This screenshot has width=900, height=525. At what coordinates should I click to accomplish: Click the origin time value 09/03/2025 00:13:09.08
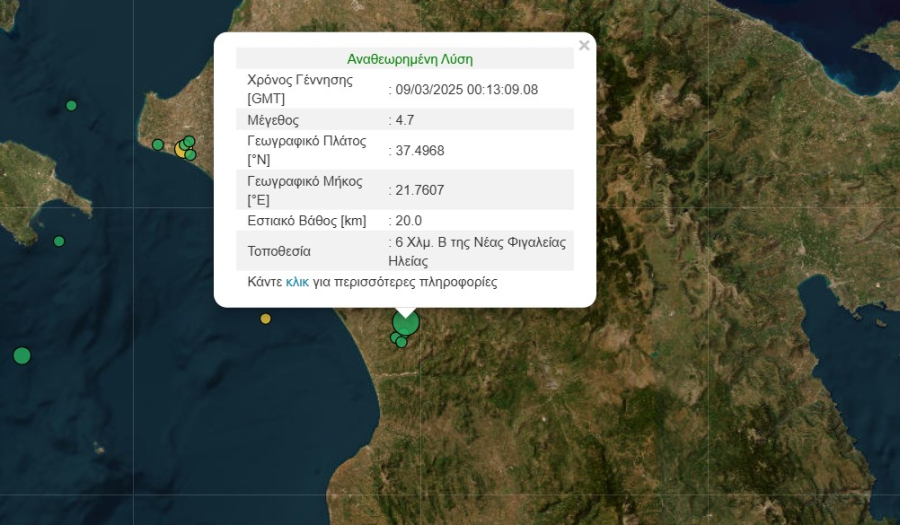[x=467, y=90]
